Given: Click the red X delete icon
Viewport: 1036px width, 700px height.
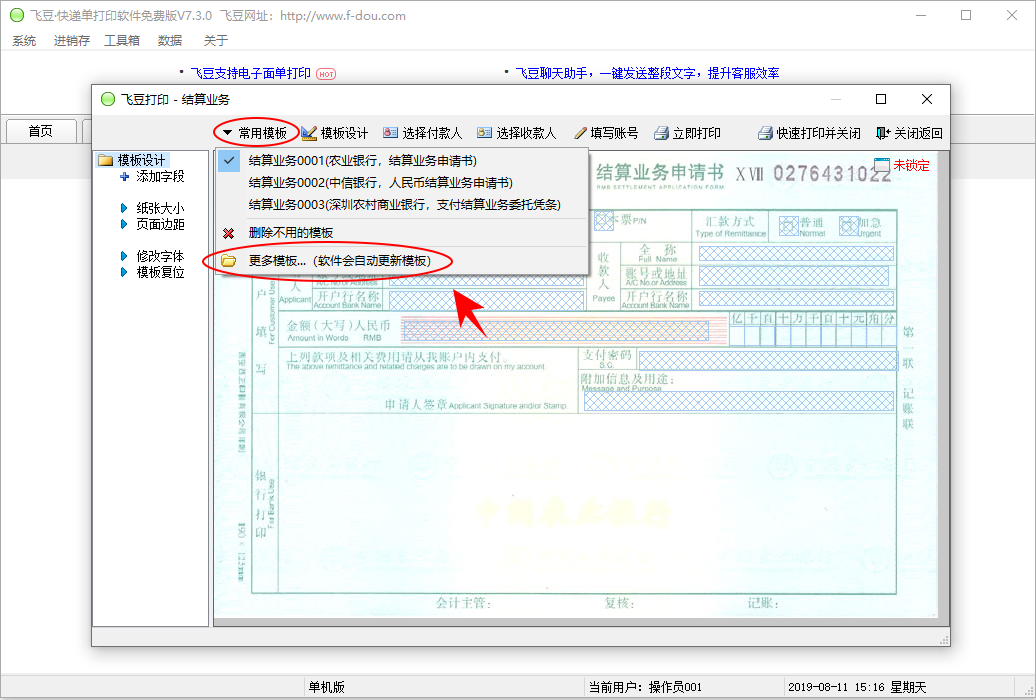Looking at the screenshot, I should (x=229, y=233).
